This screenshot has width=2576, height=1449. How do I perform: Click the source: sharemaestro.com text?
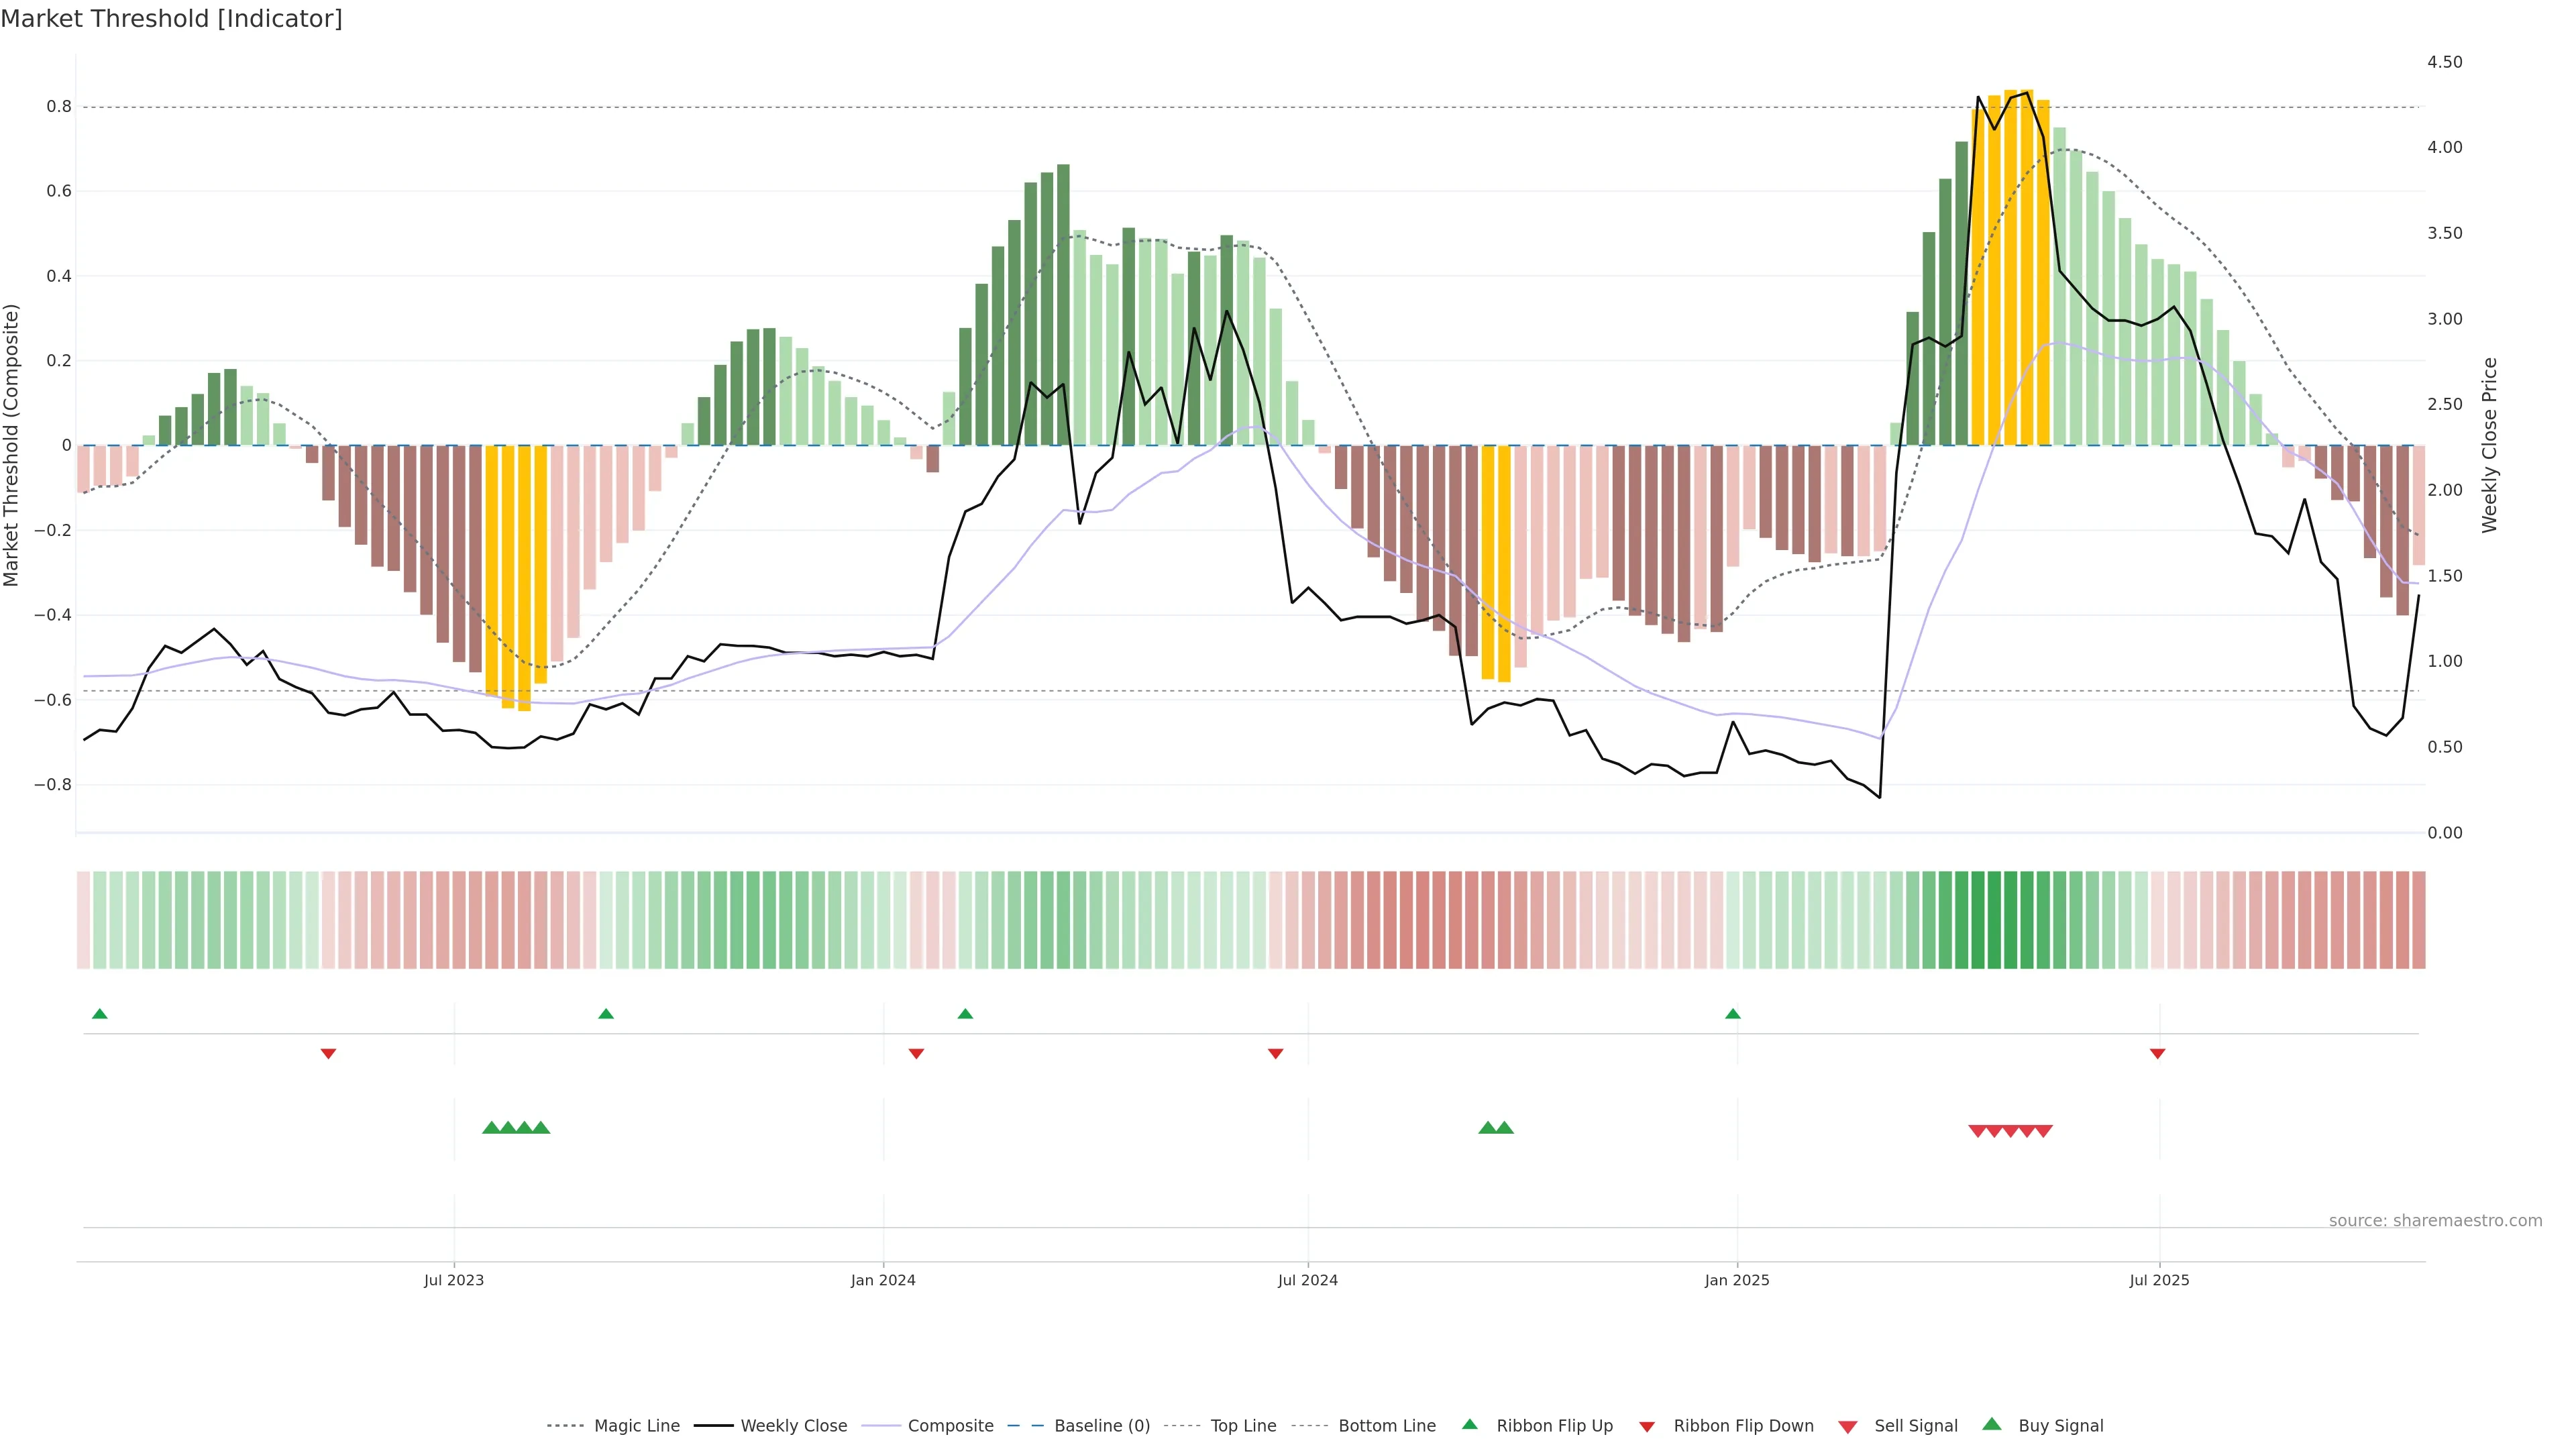coord(2435,1221)
